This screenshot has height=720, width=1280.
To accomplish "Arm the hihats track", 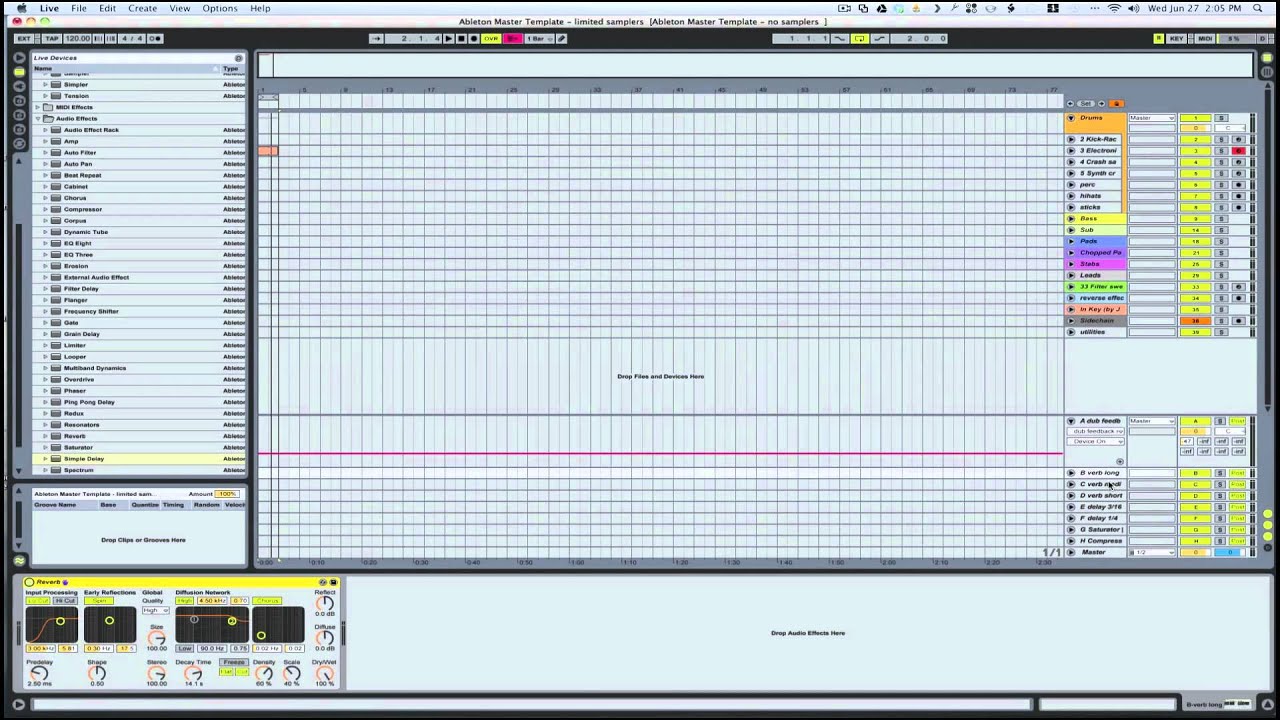I will point(1238,196).
